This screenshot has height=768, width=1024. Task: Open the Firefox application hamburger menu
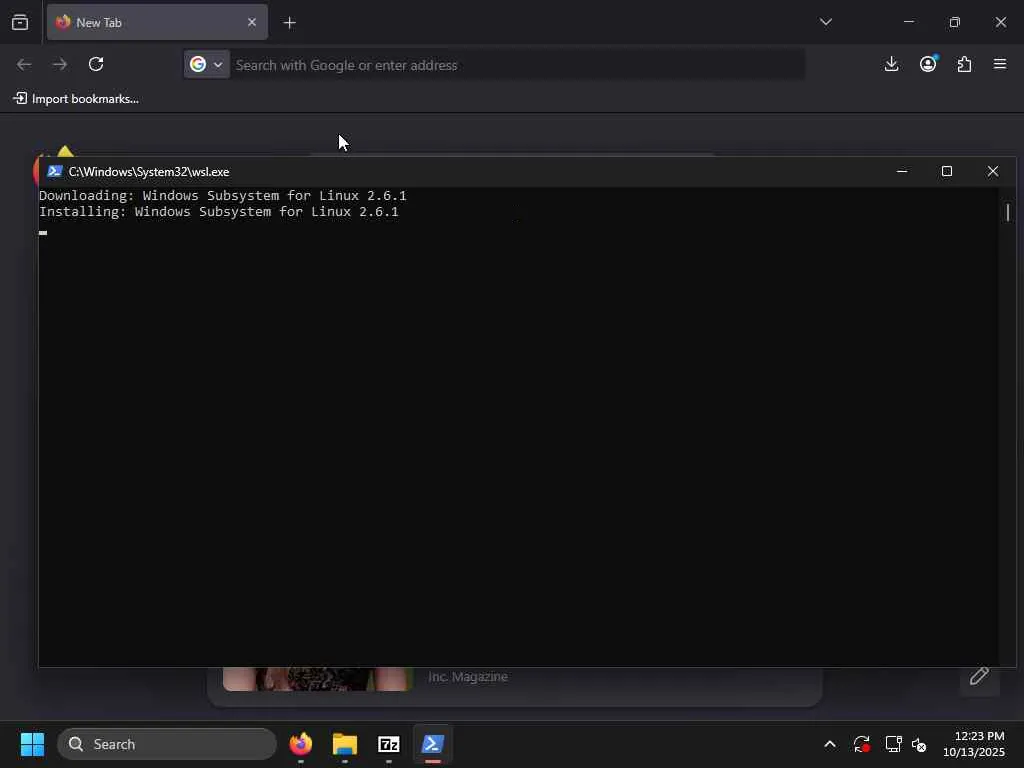pos(1000,64)
